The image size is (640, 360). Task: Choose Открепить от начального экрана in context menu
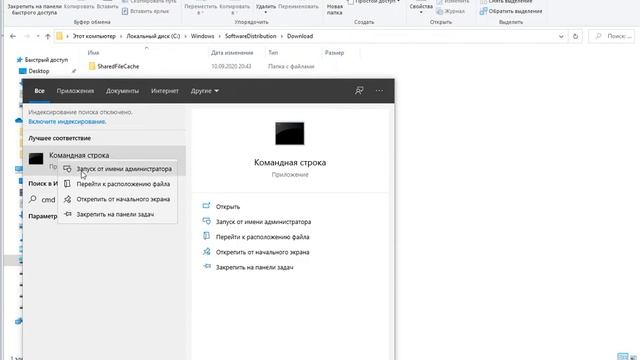tap(118, 199)
